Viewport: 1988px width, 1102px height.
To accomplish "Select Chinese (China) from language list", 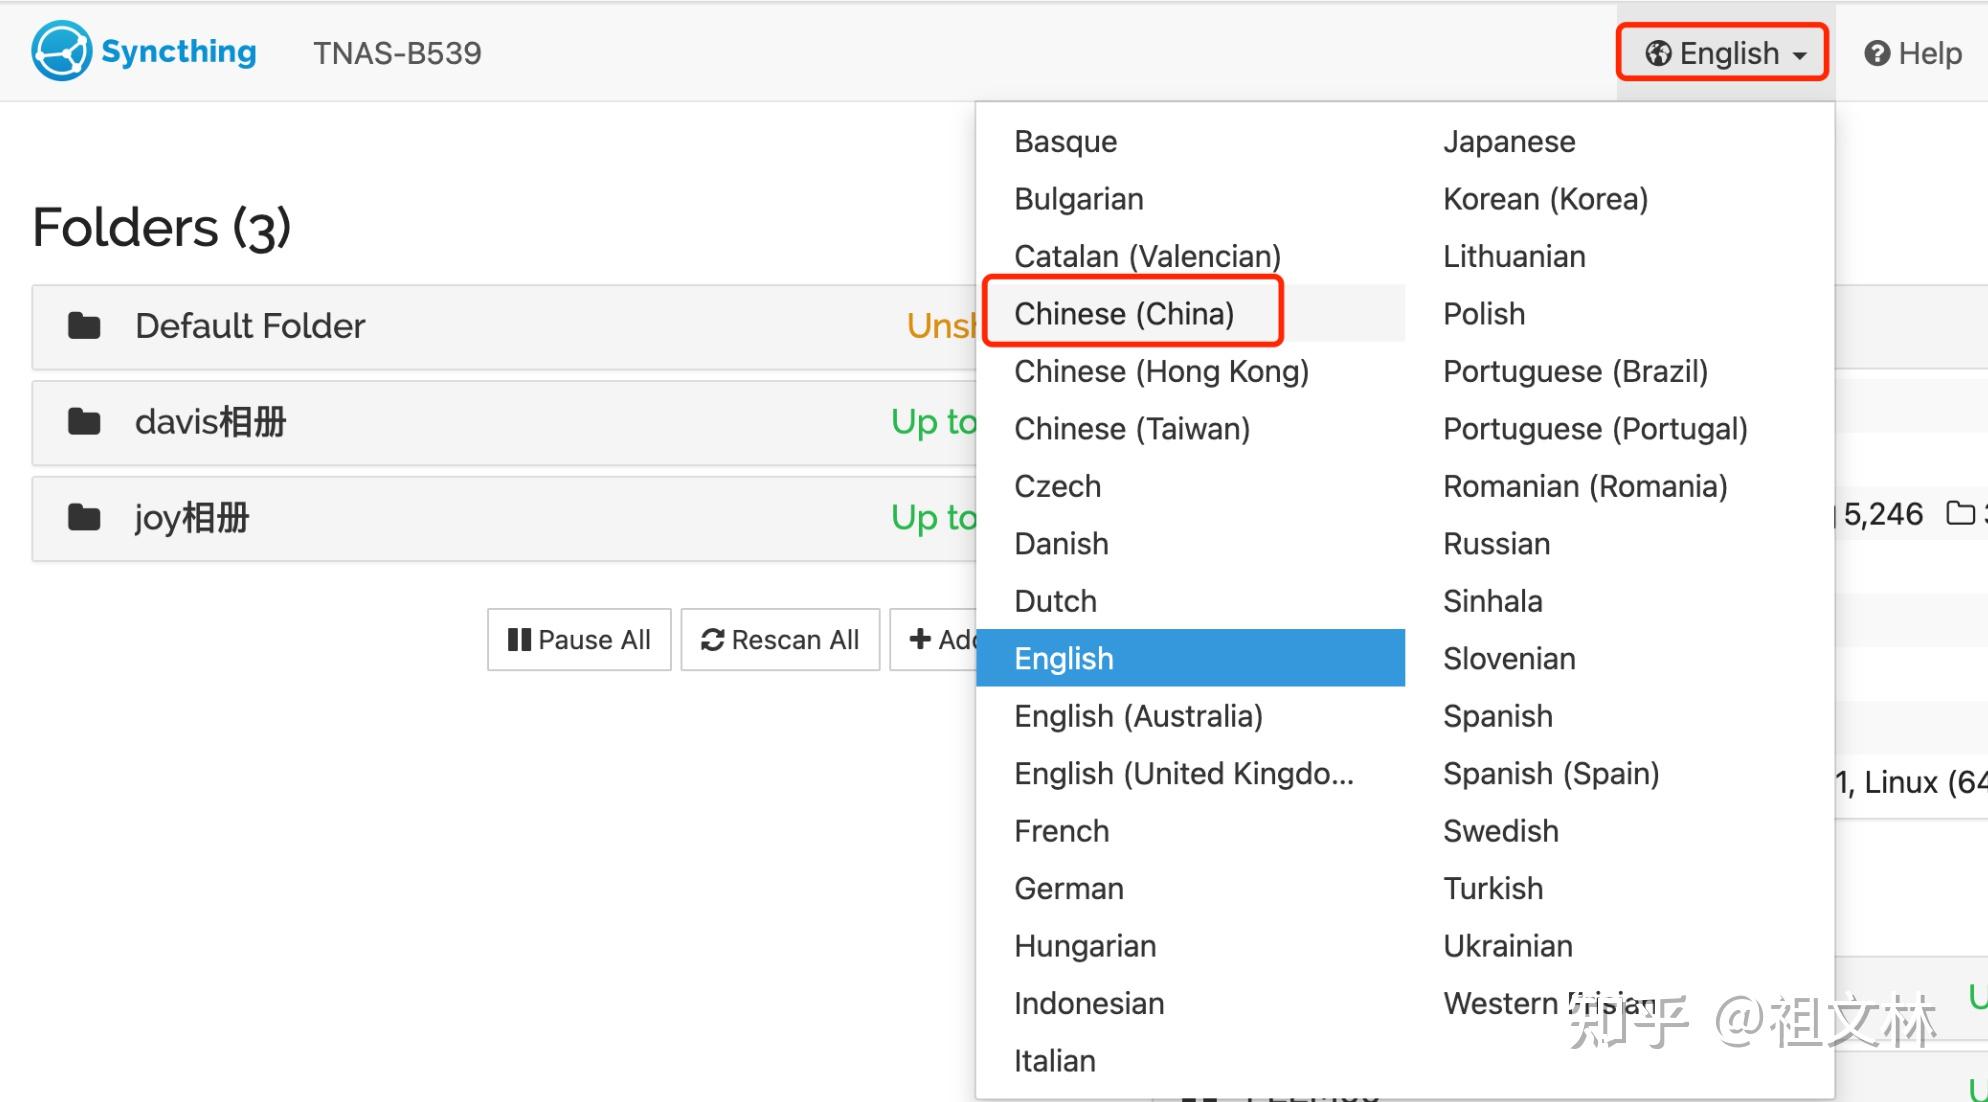I will click(x=1124, y=314).
